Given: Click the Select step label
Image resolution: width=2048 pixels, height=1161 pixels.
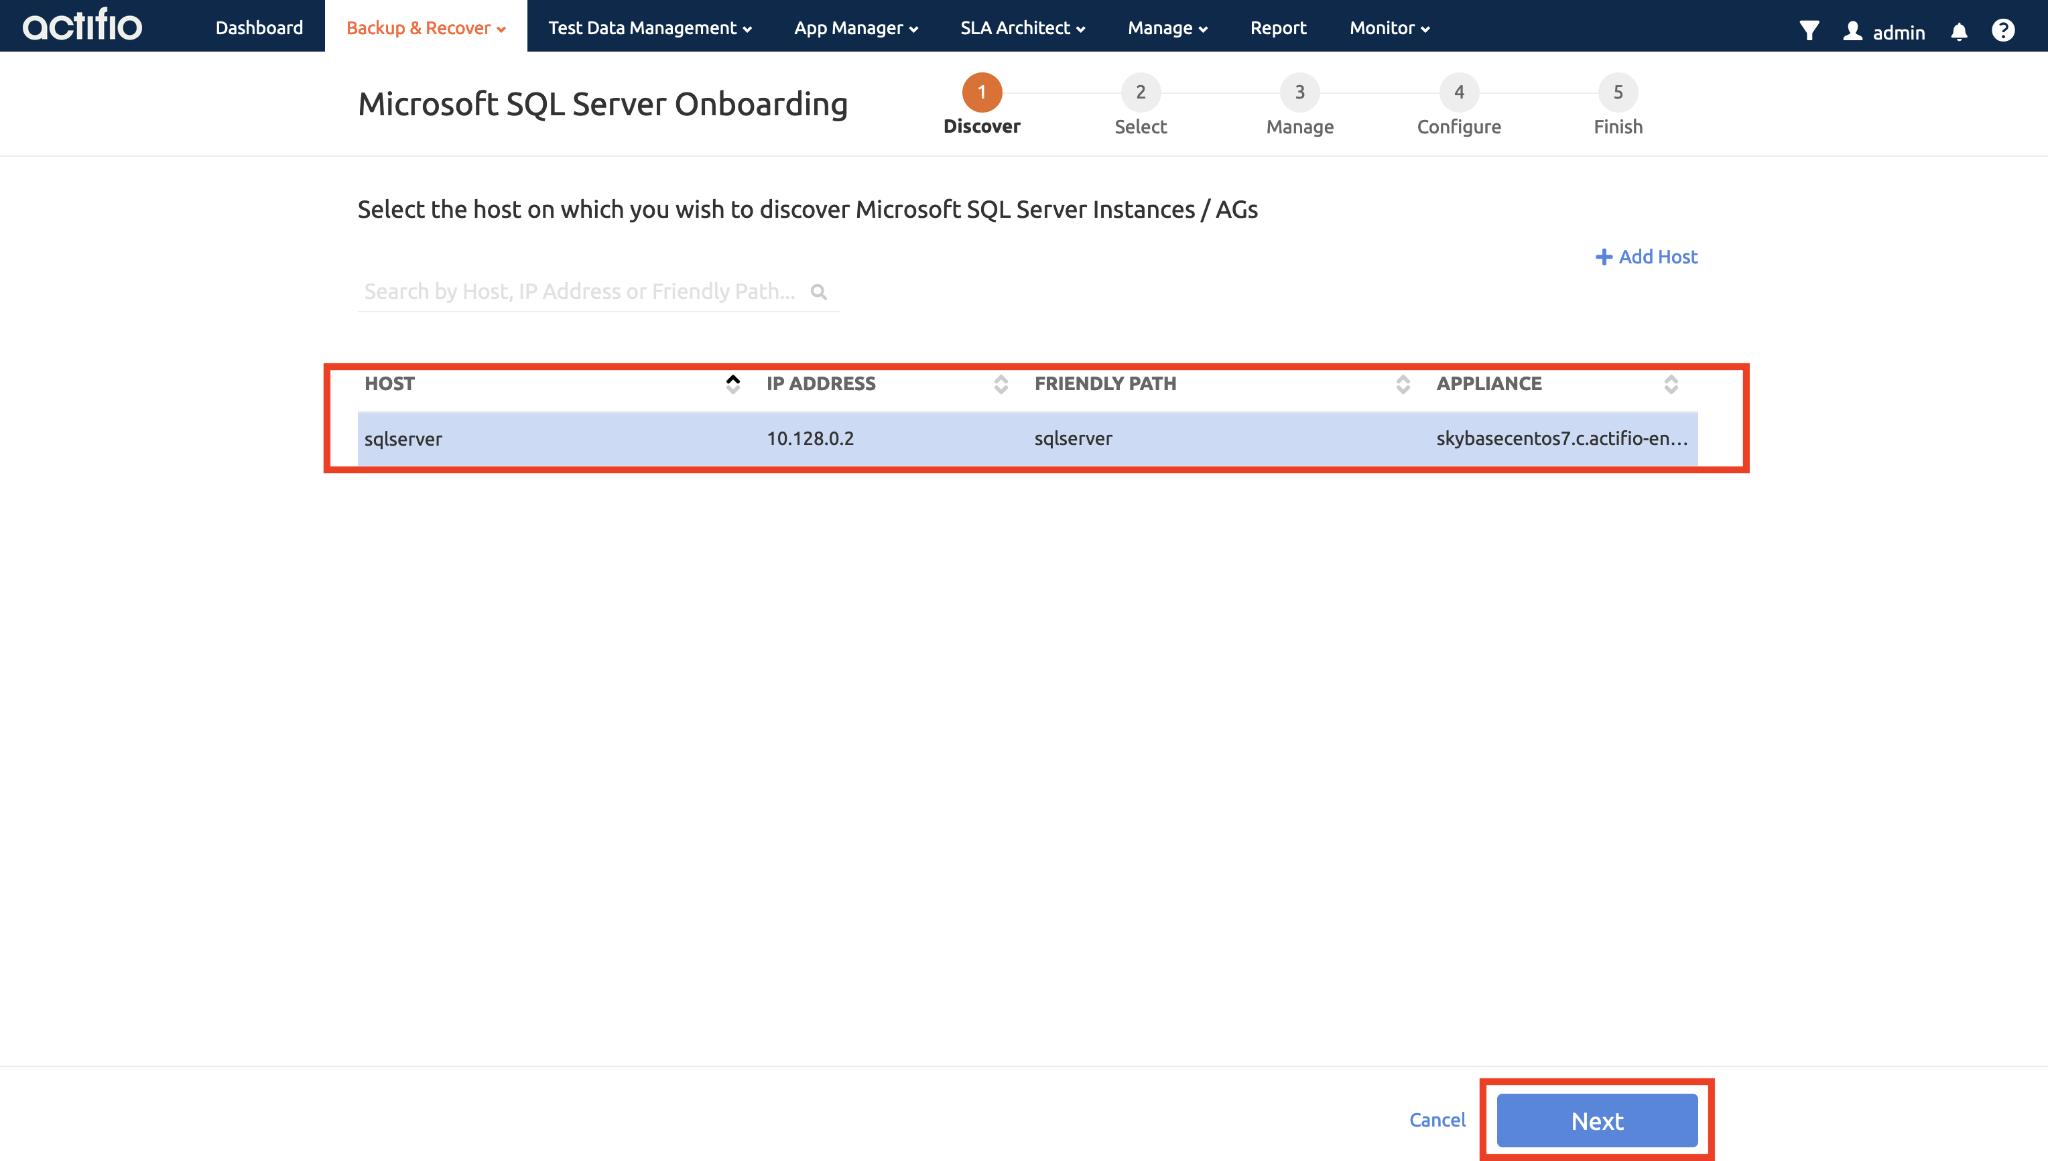Looking at the screenshot, I should (1141, 127).
